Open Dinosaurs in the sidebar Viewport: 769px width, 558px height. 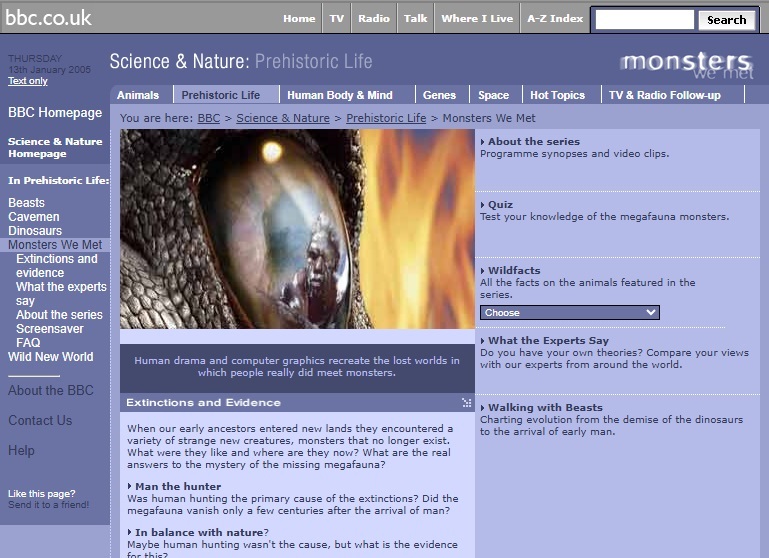coord(35,230)
